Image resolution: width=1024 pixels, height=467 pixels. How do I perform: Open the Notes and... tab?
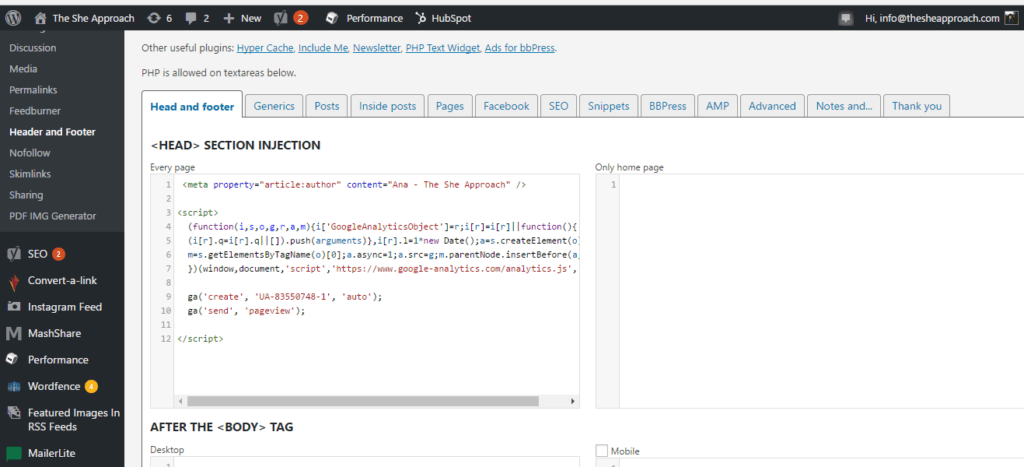pos(844,106)
